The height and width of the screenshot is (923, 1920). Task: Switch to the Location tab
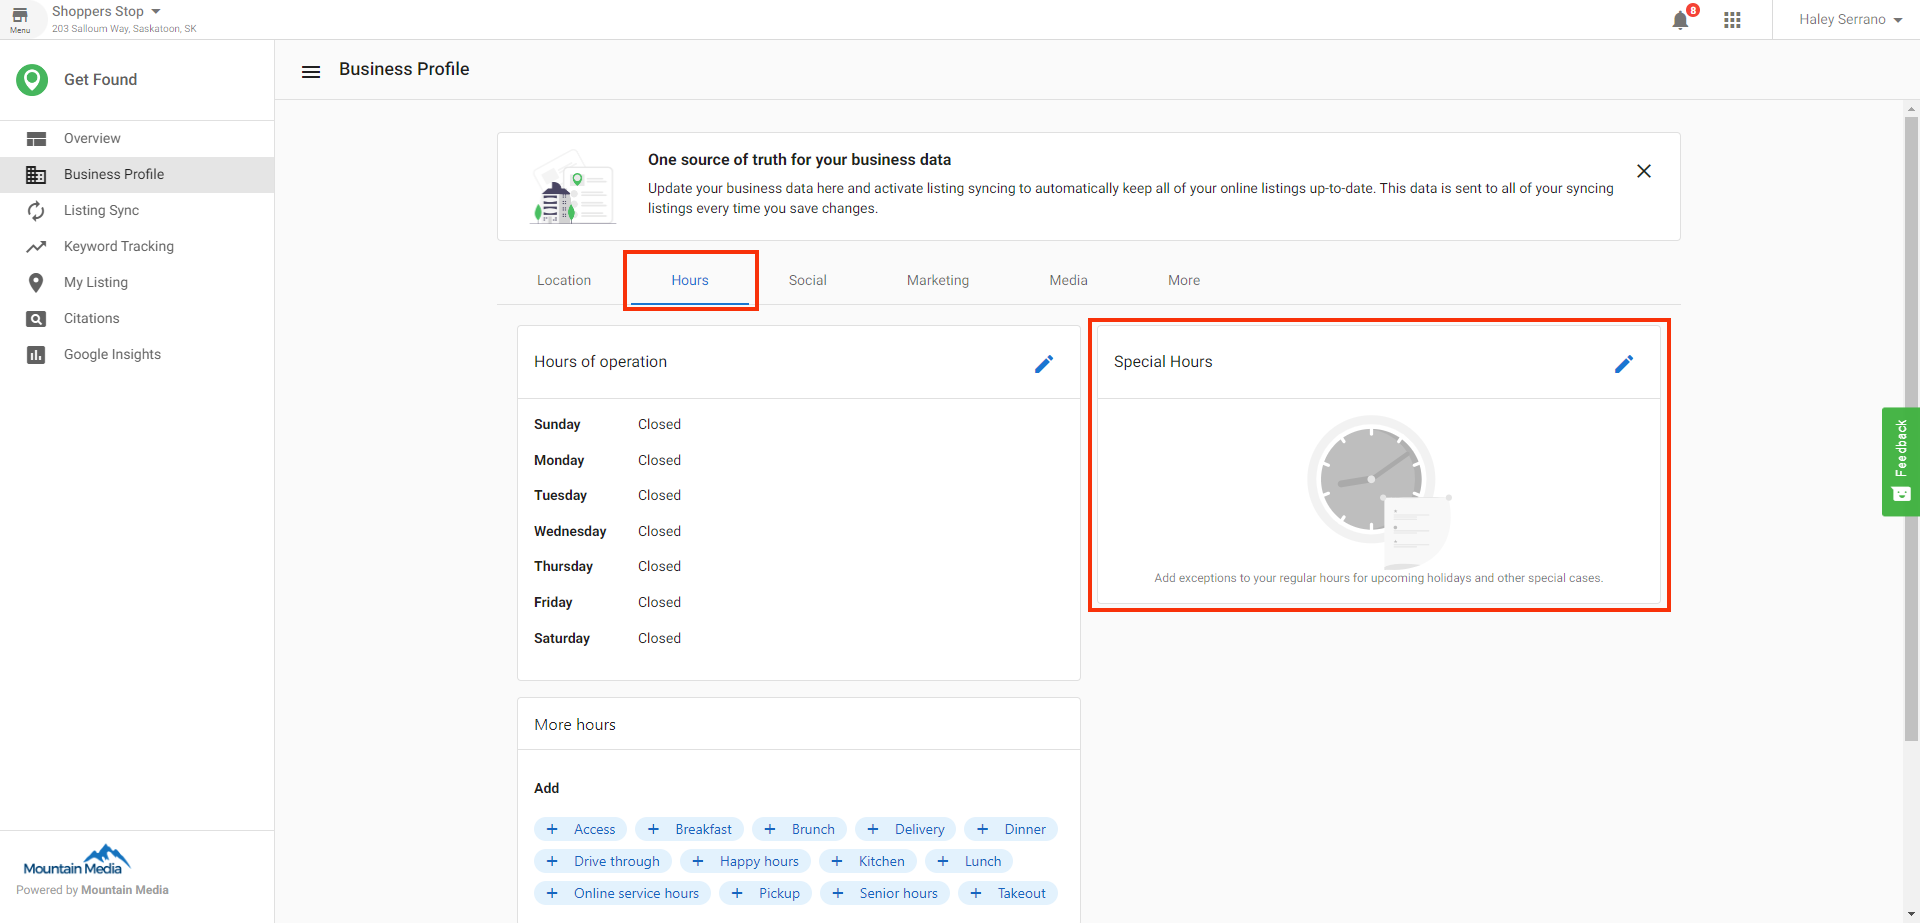564,280
